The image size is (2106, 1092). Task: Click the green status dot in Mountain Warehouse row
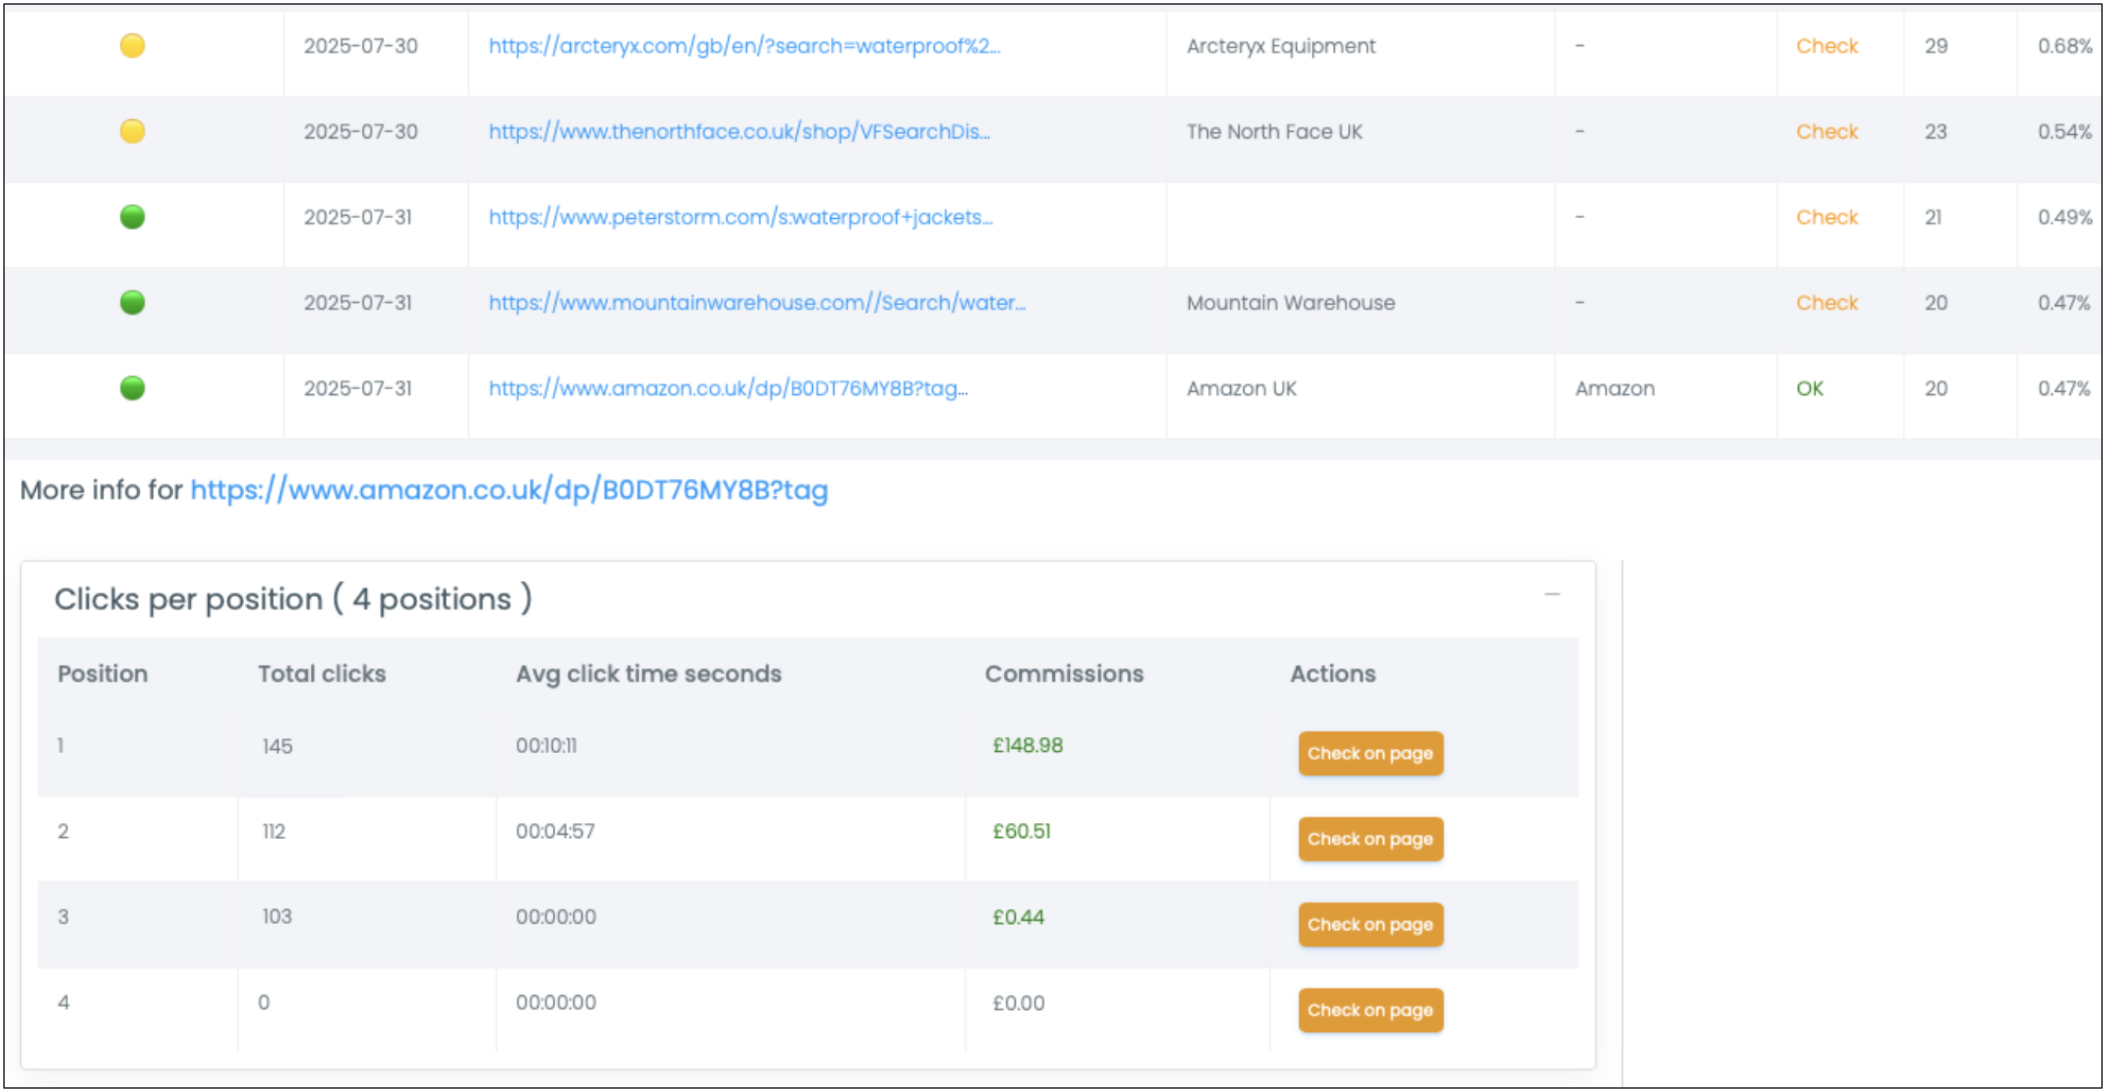pyautogui.click(x=132, y=302)
